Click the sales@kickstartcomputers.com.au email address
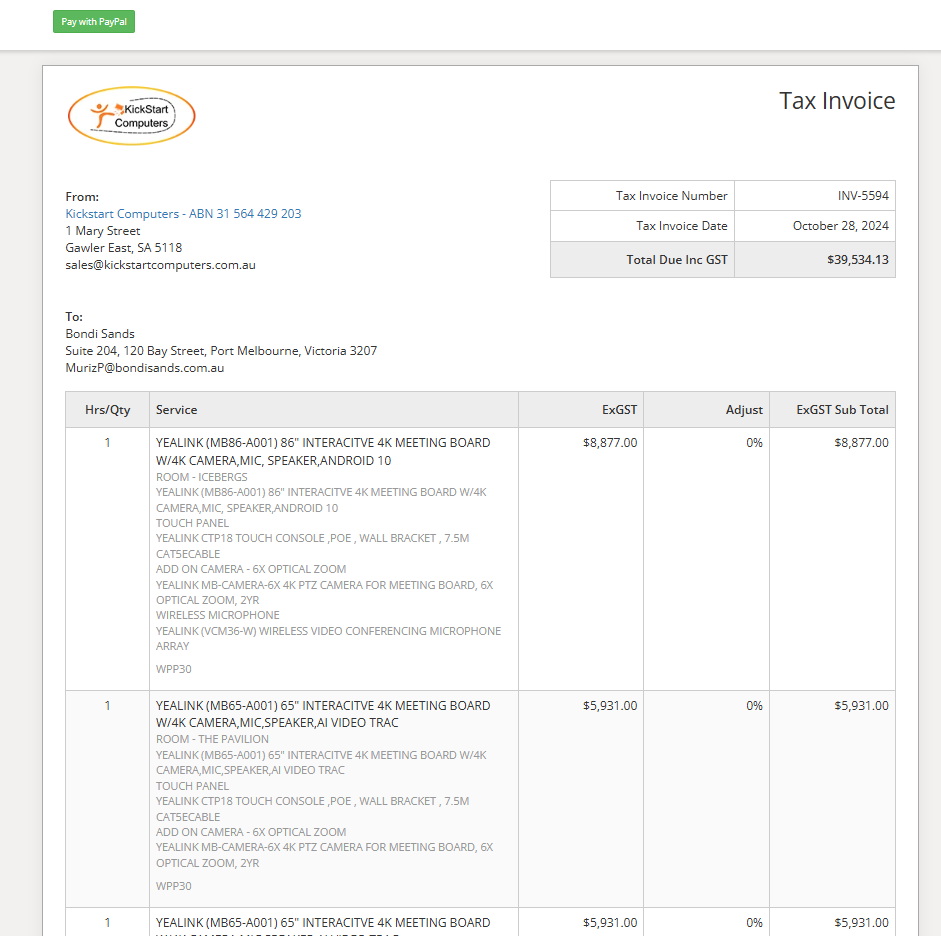The image size is (941, 936). pos(160,265)
